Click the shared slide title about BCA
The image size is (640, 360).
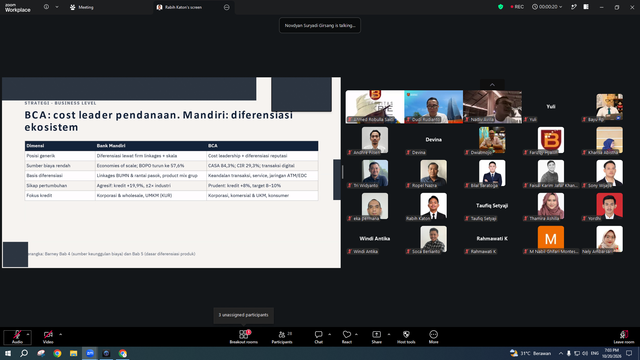[159, 121]
